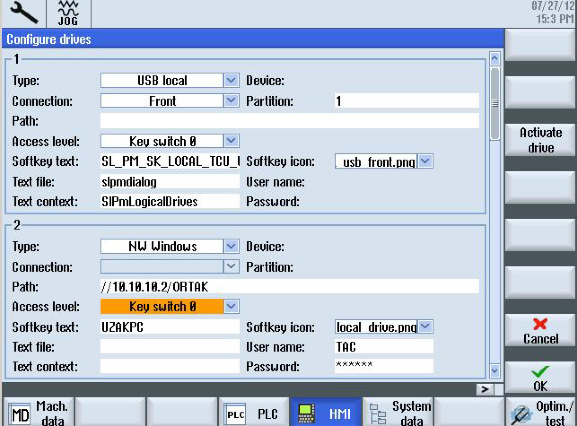Click the wrench setup icon
This screenshot has height=426, width=577.
coord(24,13)
